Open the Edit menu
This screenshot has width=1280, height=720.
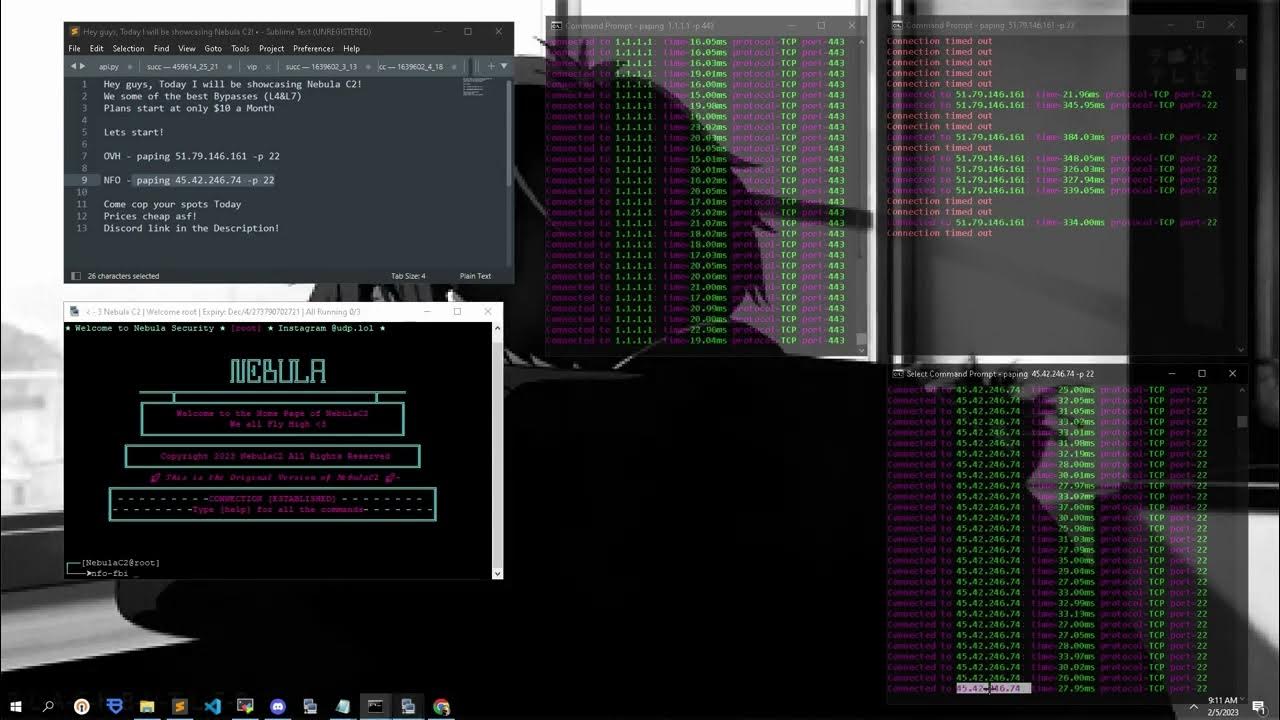pyautogui.click(x=96, y=48)
